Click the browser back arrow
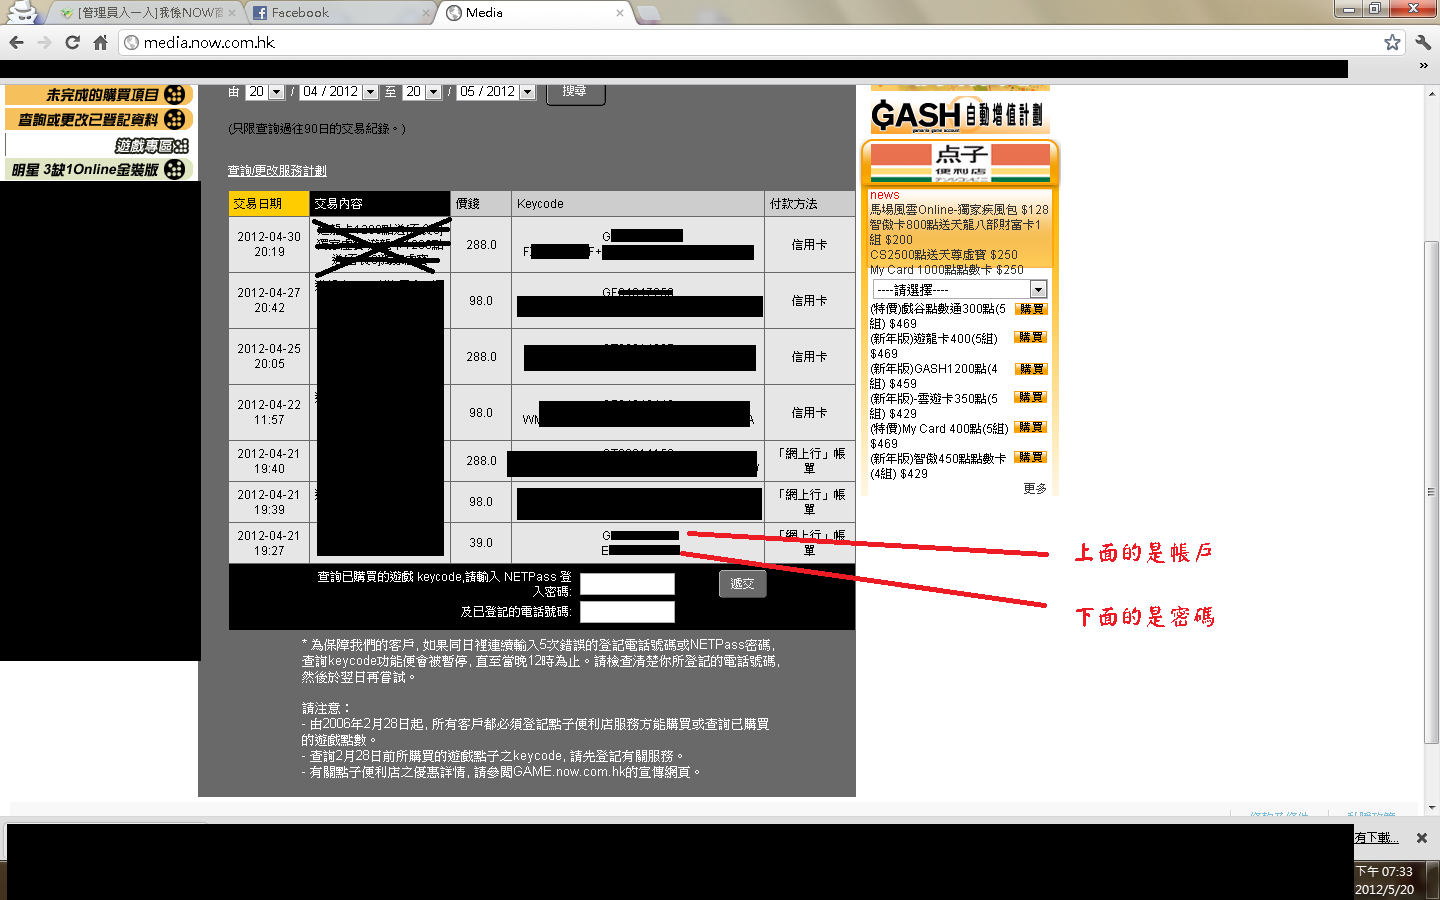 (x=16, y=42)
